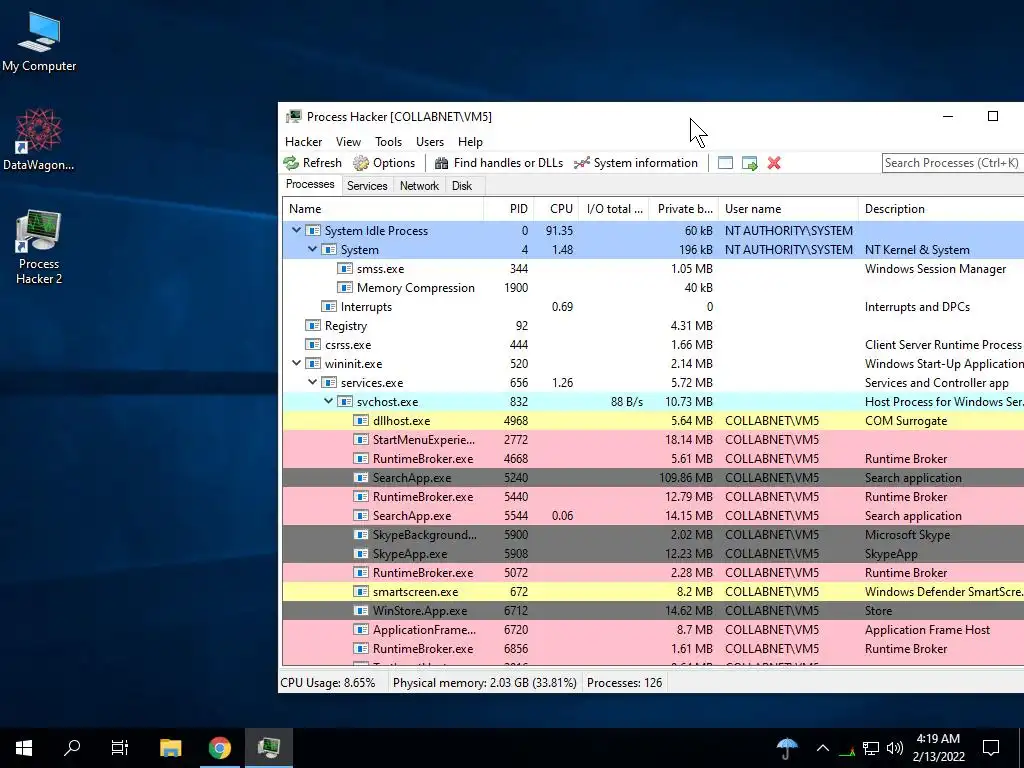The width and height of the screenshot is (1024, 768).
Task: Click the find window and thread icon
Action: click(x=749, y=163)
